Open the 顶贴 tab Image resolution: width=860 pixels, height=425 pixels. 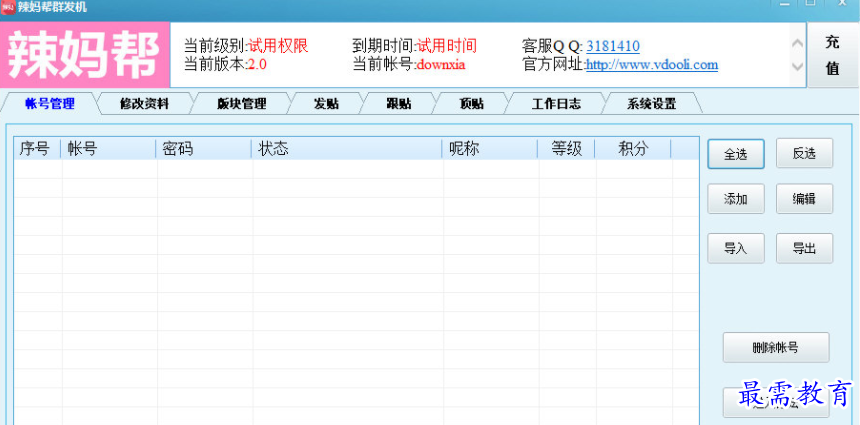pos(472,104)
